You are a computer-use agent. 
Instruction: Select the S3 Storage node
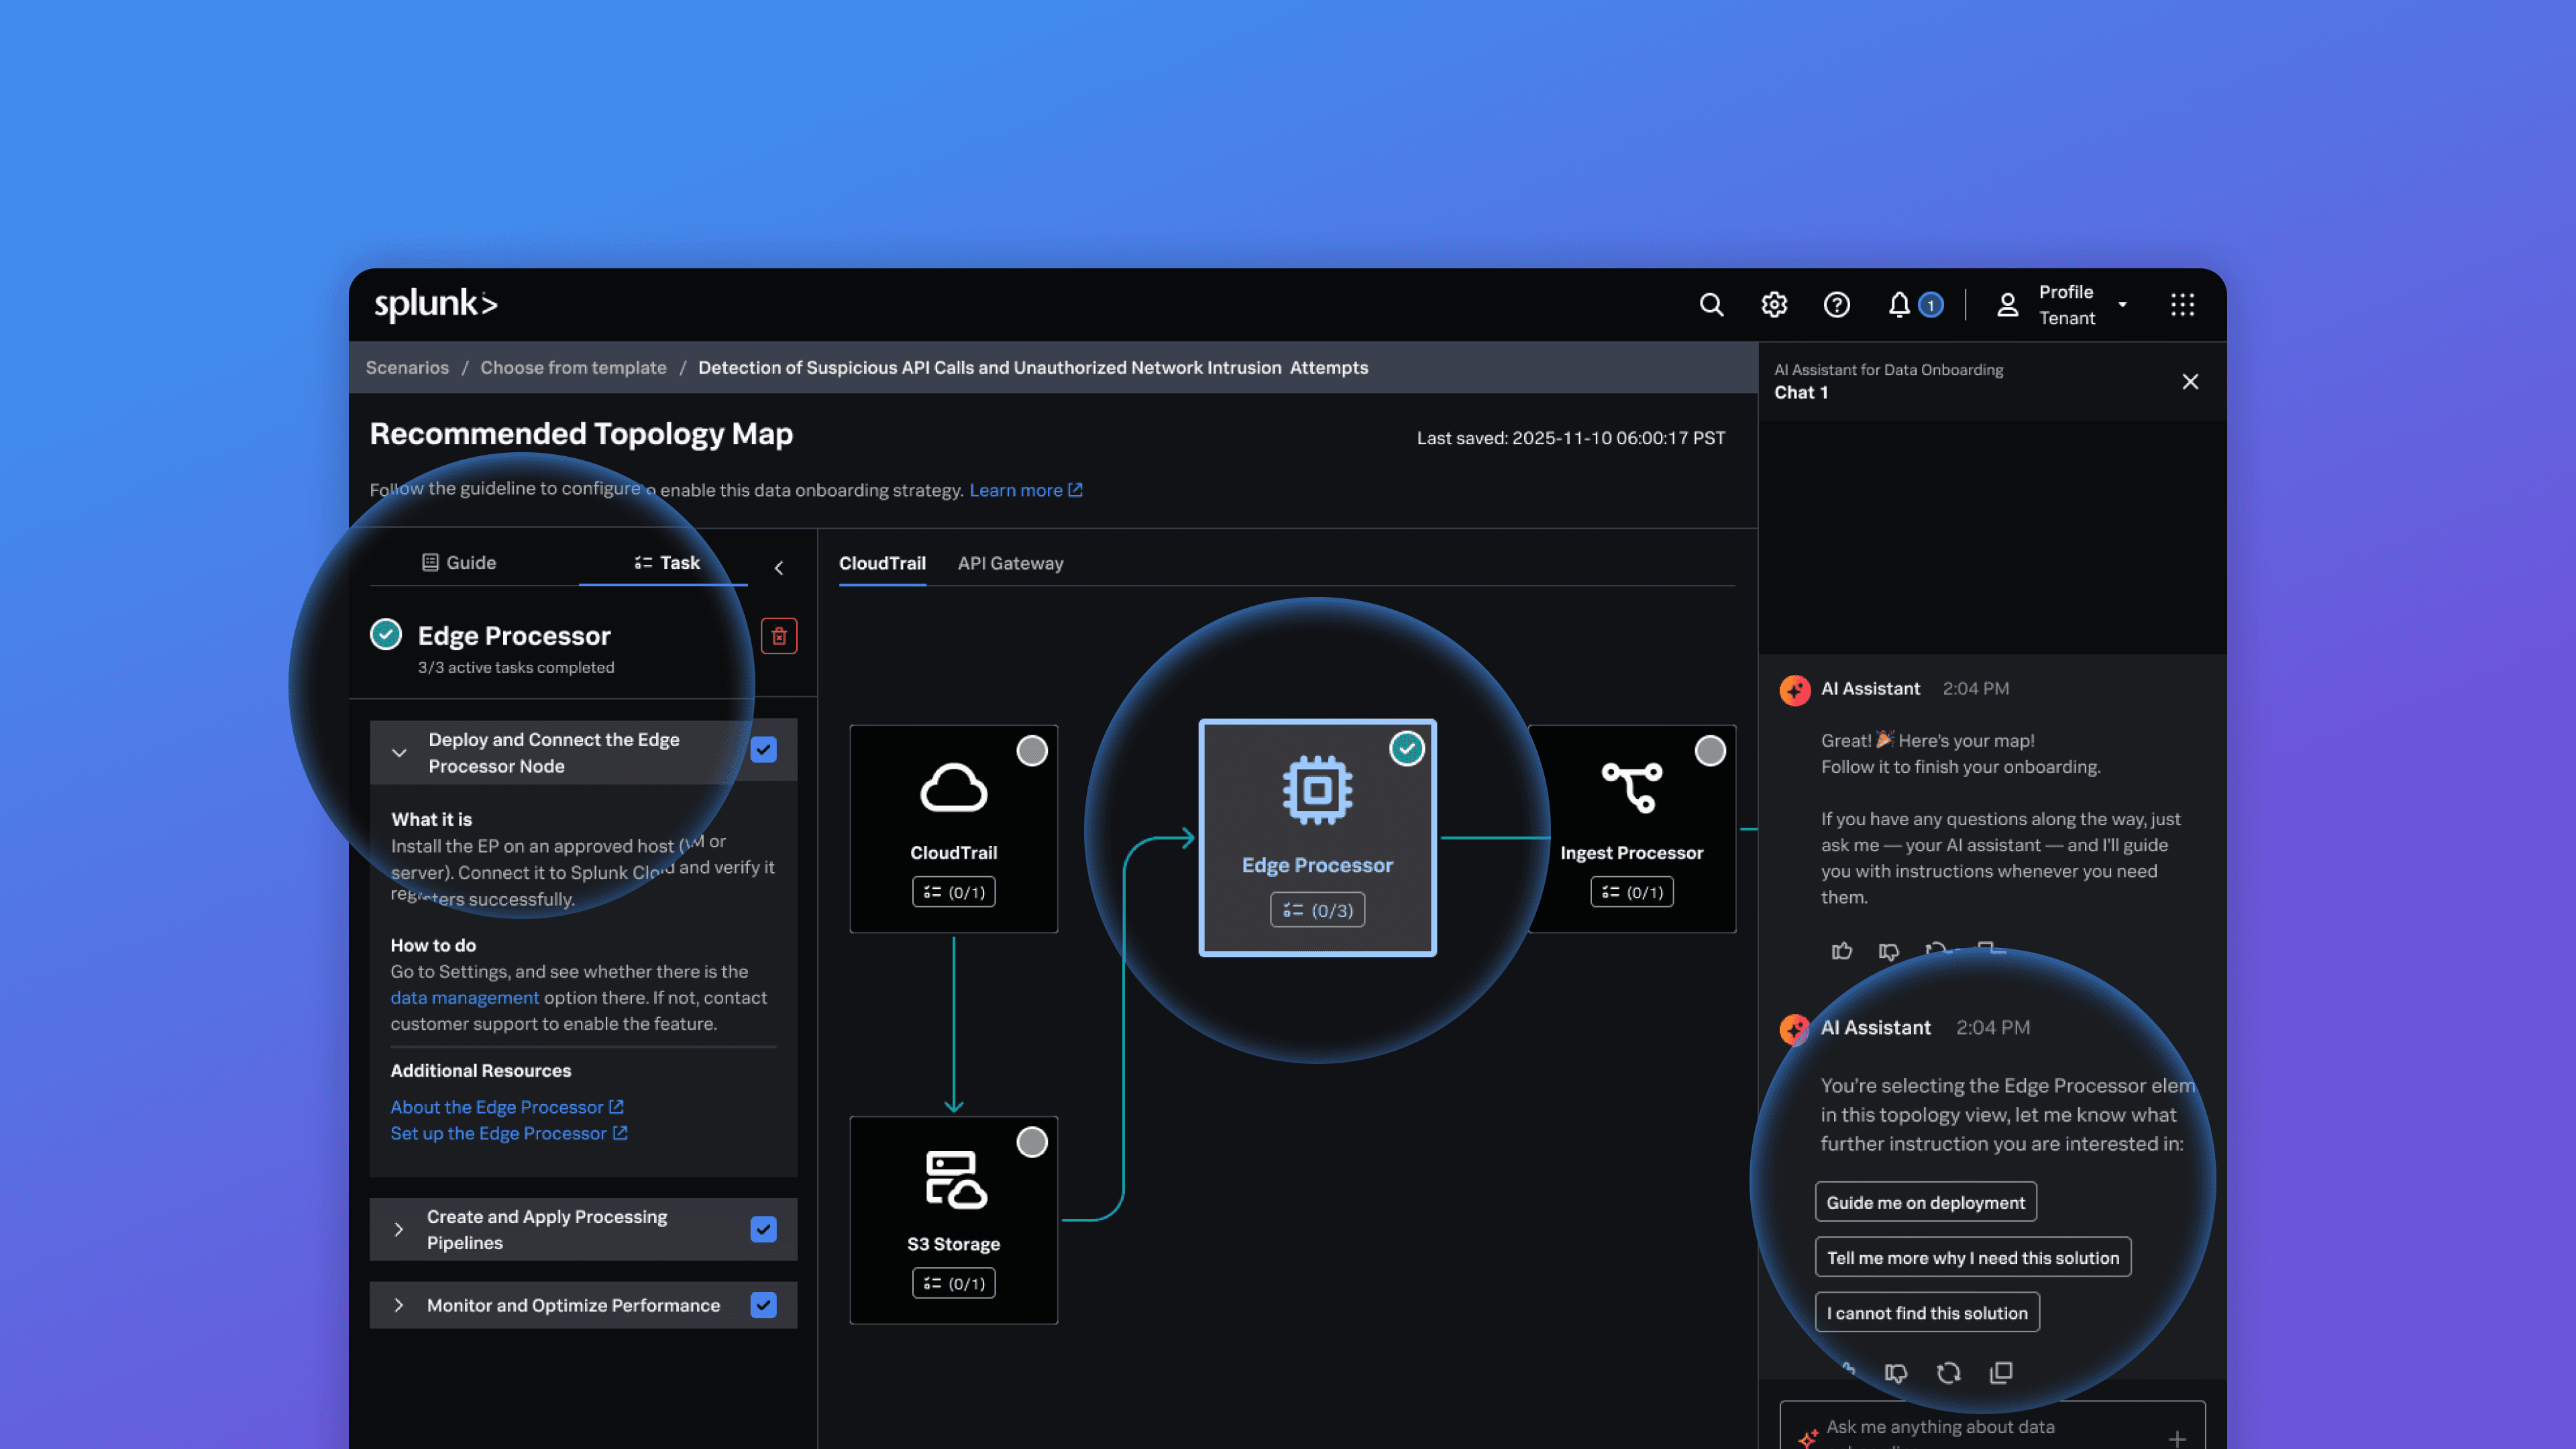point(953,1219)
